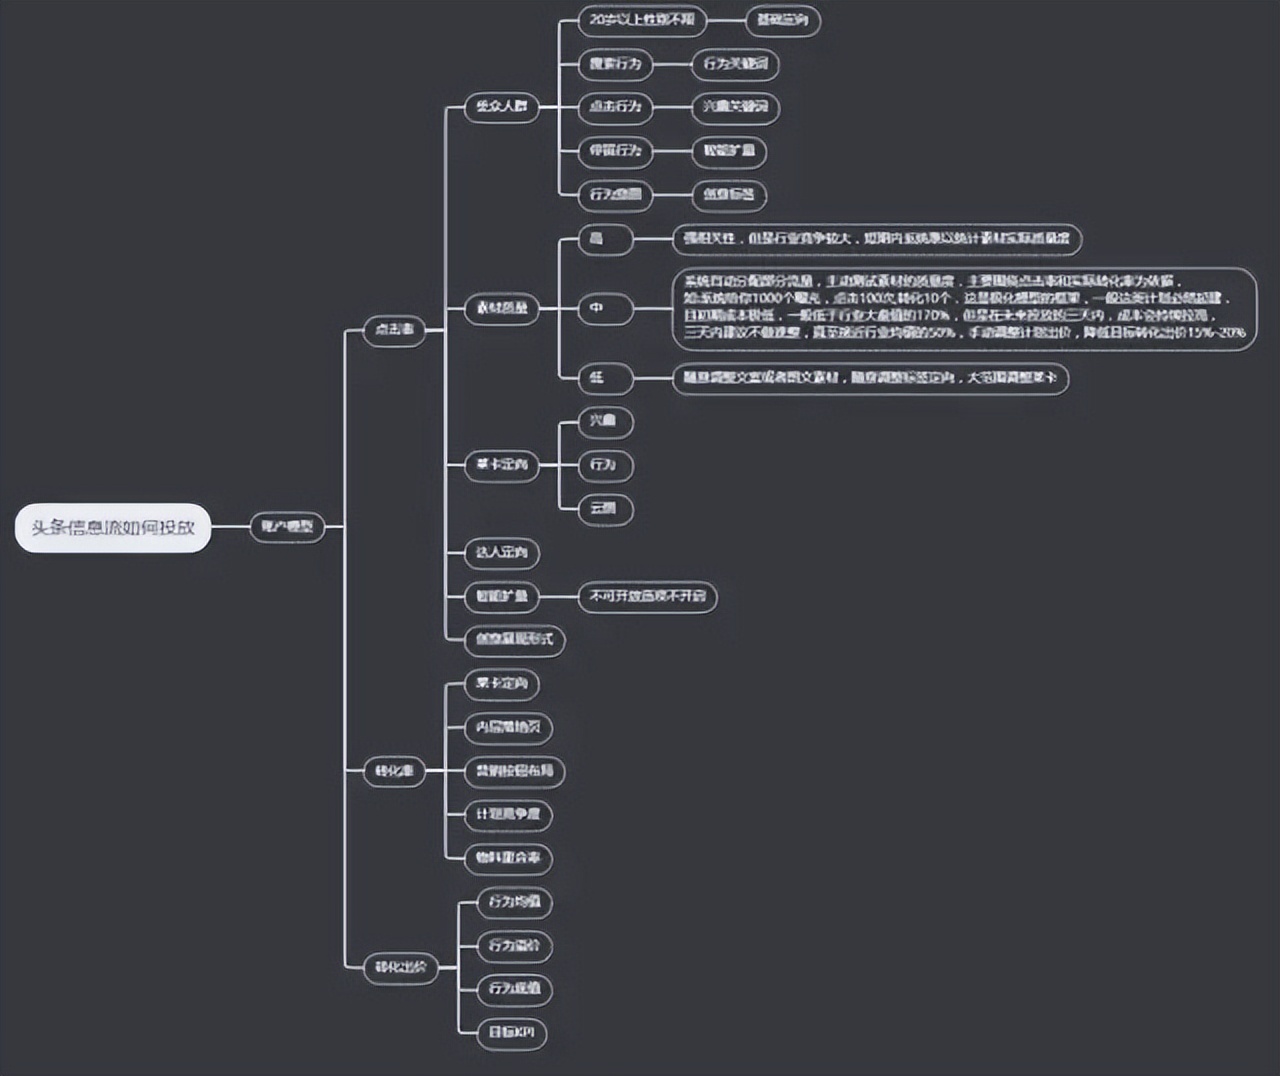Select the 停留行为 node
Viewport: 1280px width, 1076px height.
615,150
